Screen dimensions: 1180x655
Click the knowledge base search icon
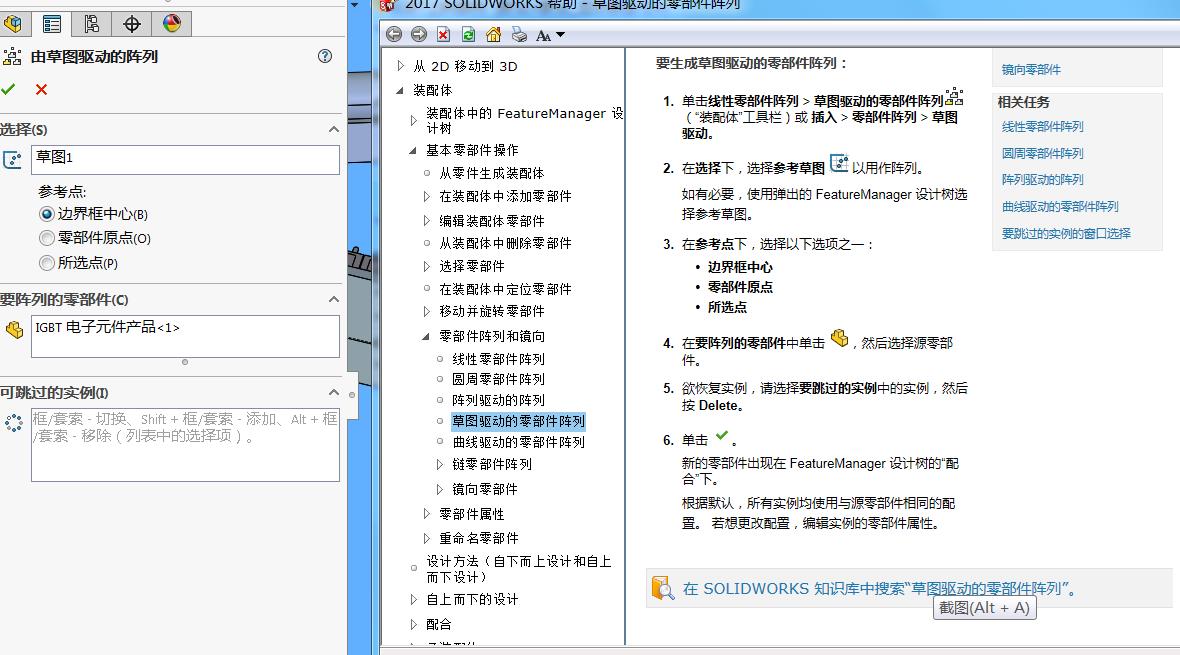[662, 588]
